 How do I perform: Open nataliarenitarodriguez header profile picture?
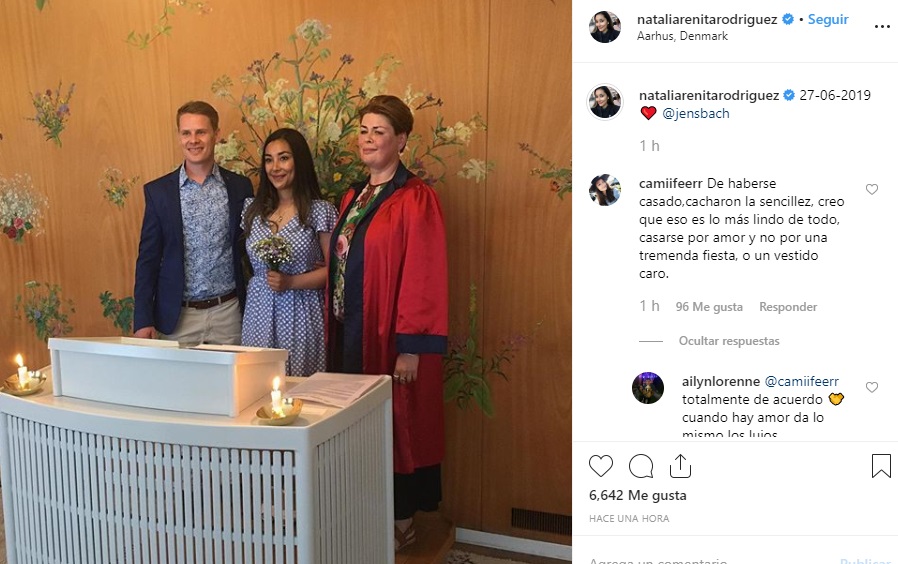click(x=605, y=27)
